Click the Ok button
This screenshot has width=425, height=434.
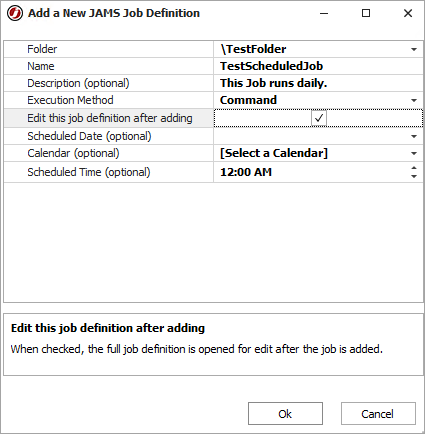[285, 414]
